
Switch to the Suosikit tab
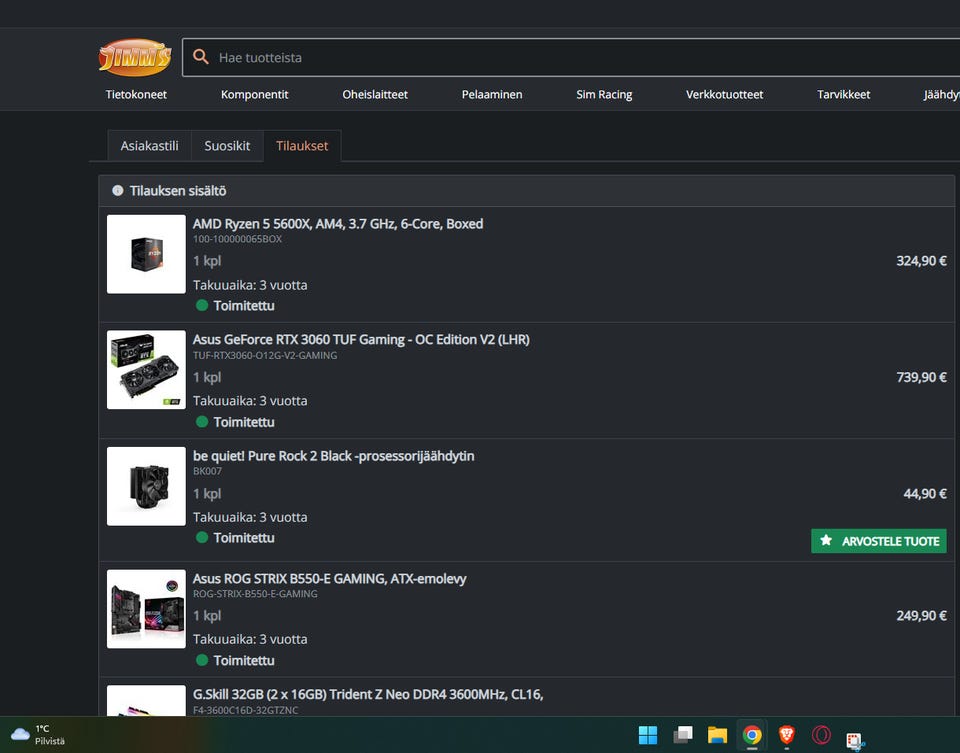227,146
